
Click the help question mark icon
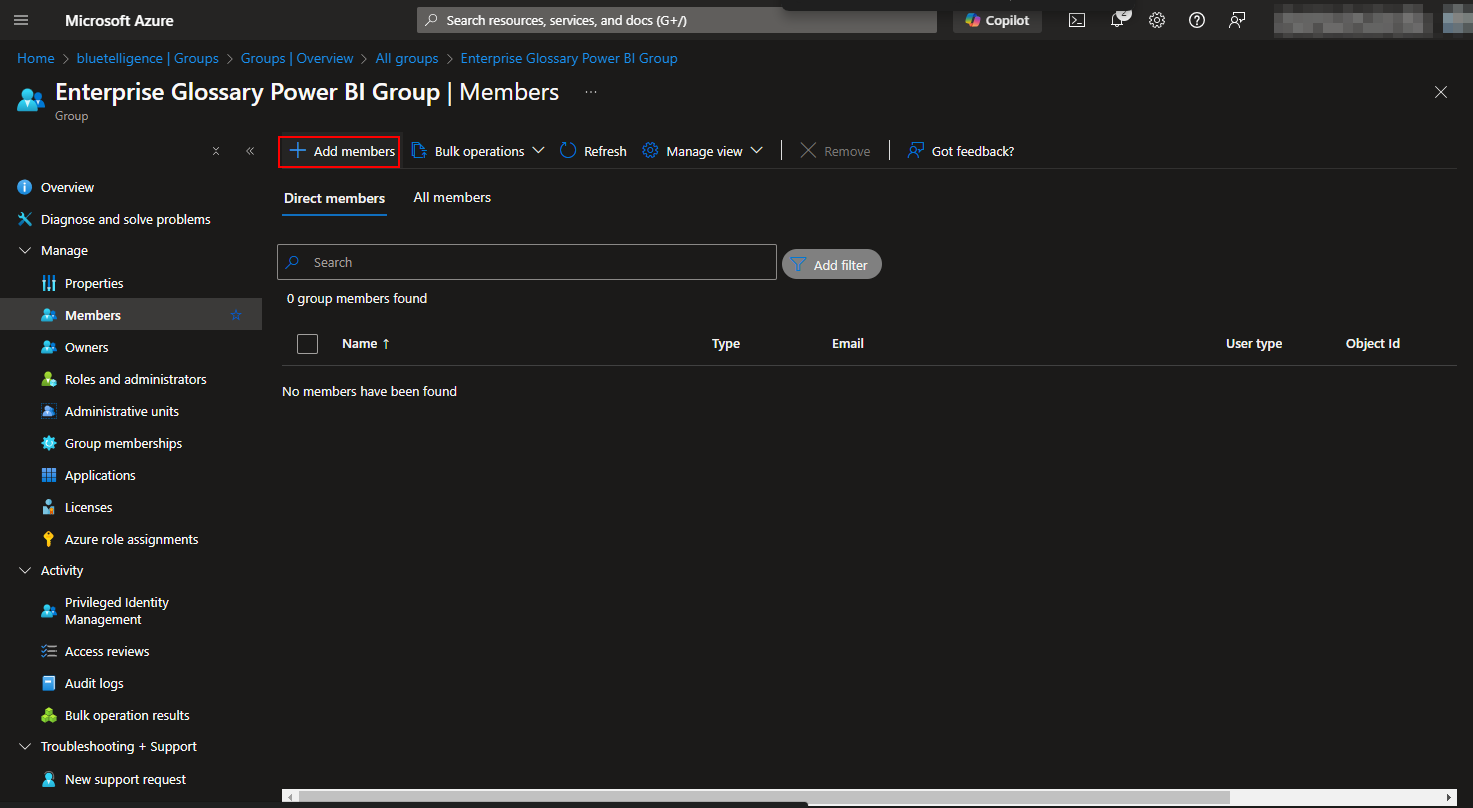point(1197,20)
